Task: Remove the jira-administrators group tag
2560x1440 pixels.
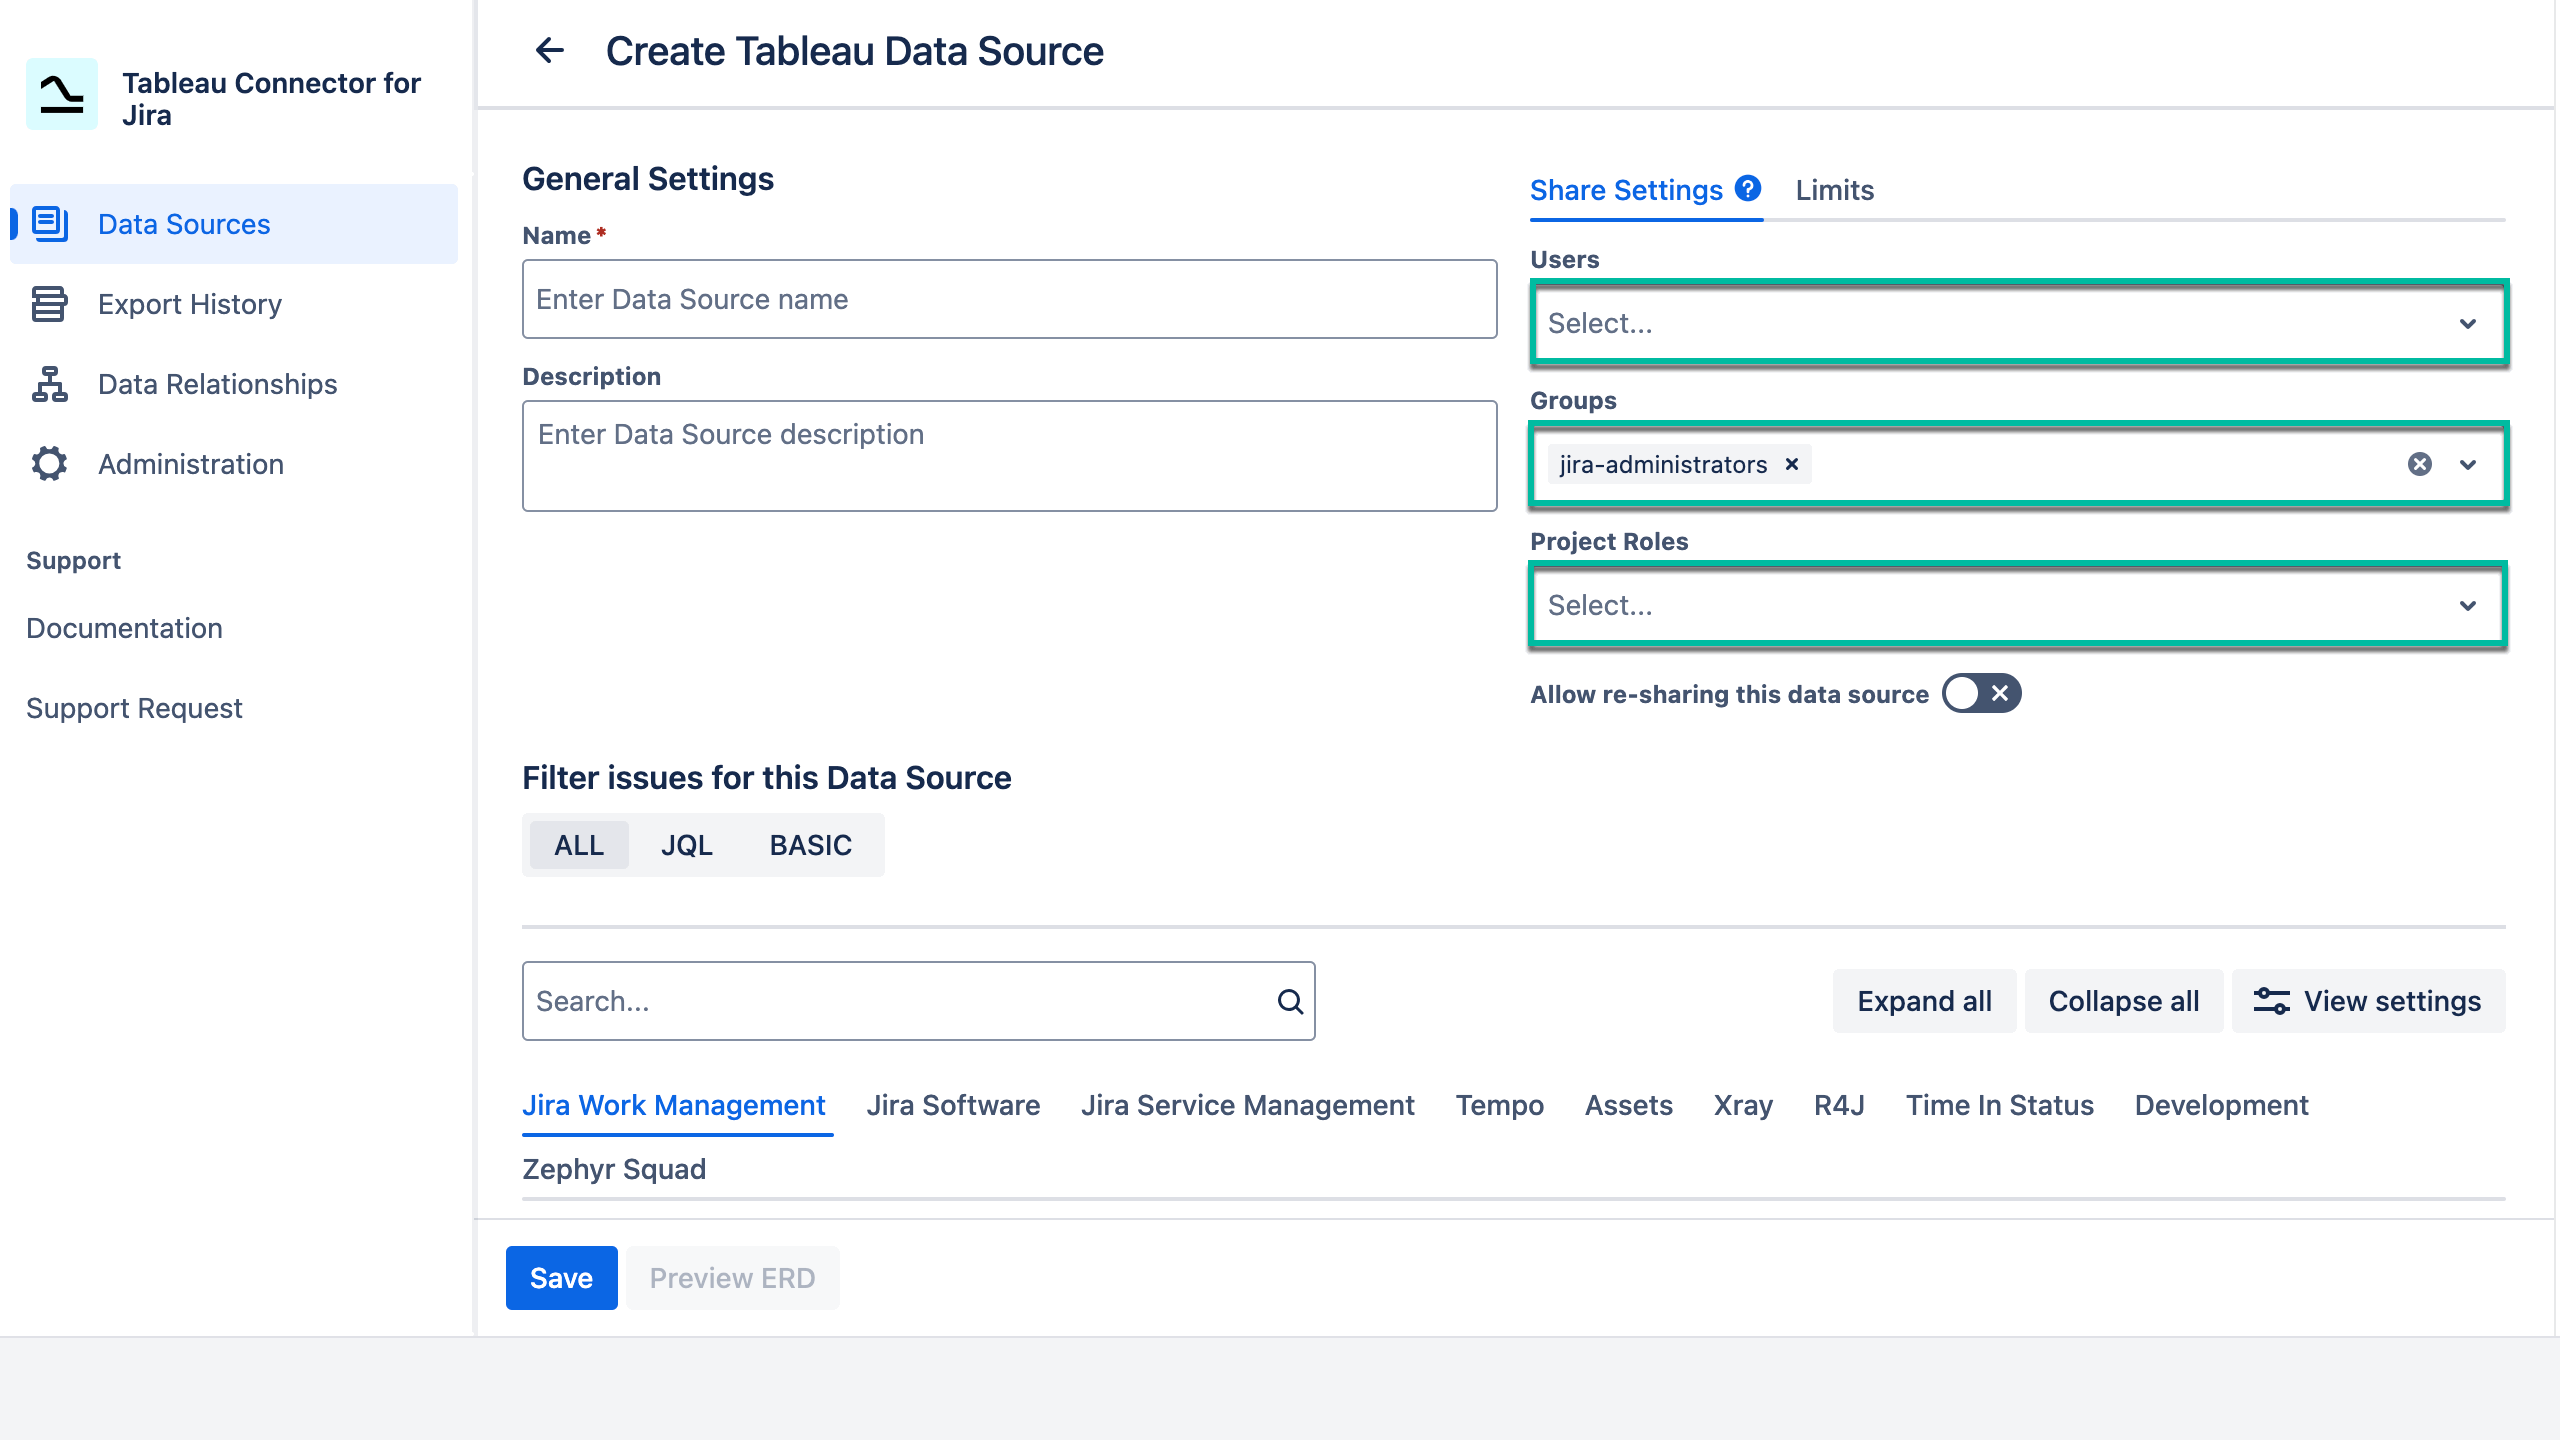Action: (x=1792, y=464)
